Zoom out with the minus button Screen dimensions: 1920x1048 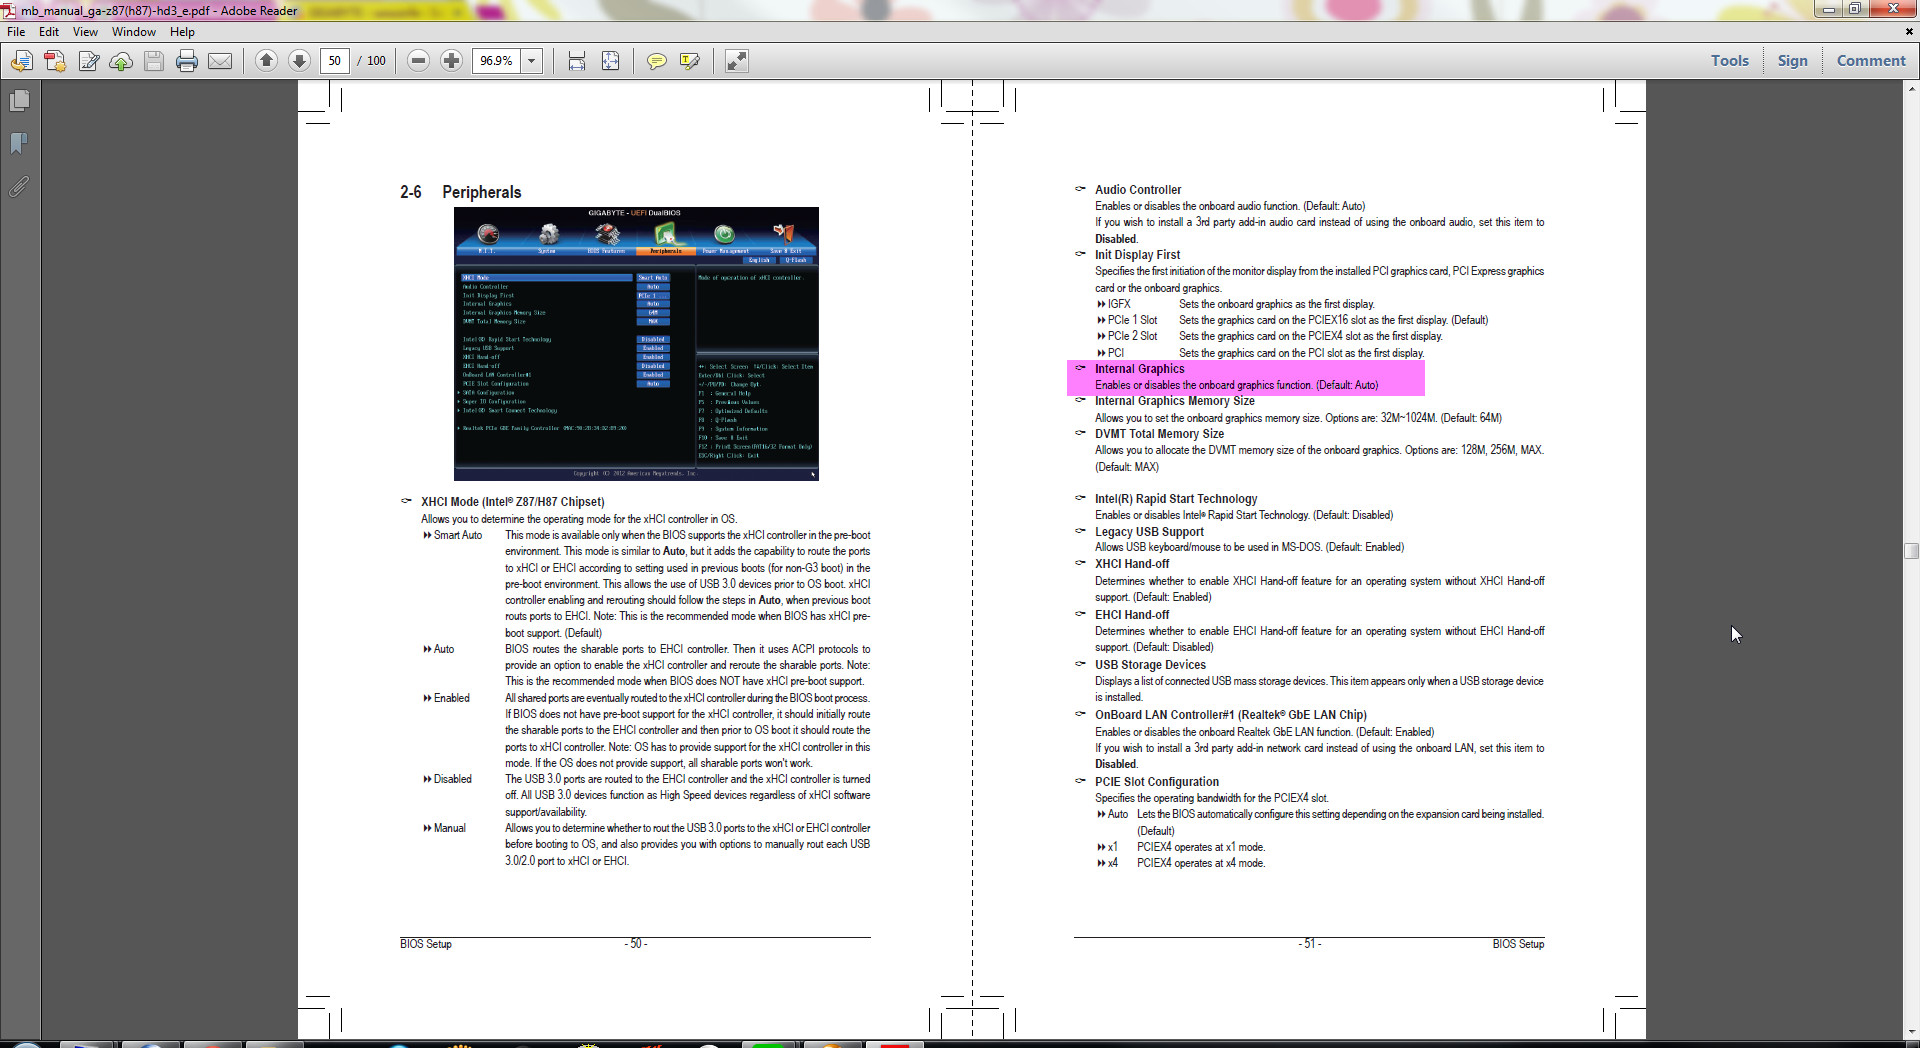point(419,61)
